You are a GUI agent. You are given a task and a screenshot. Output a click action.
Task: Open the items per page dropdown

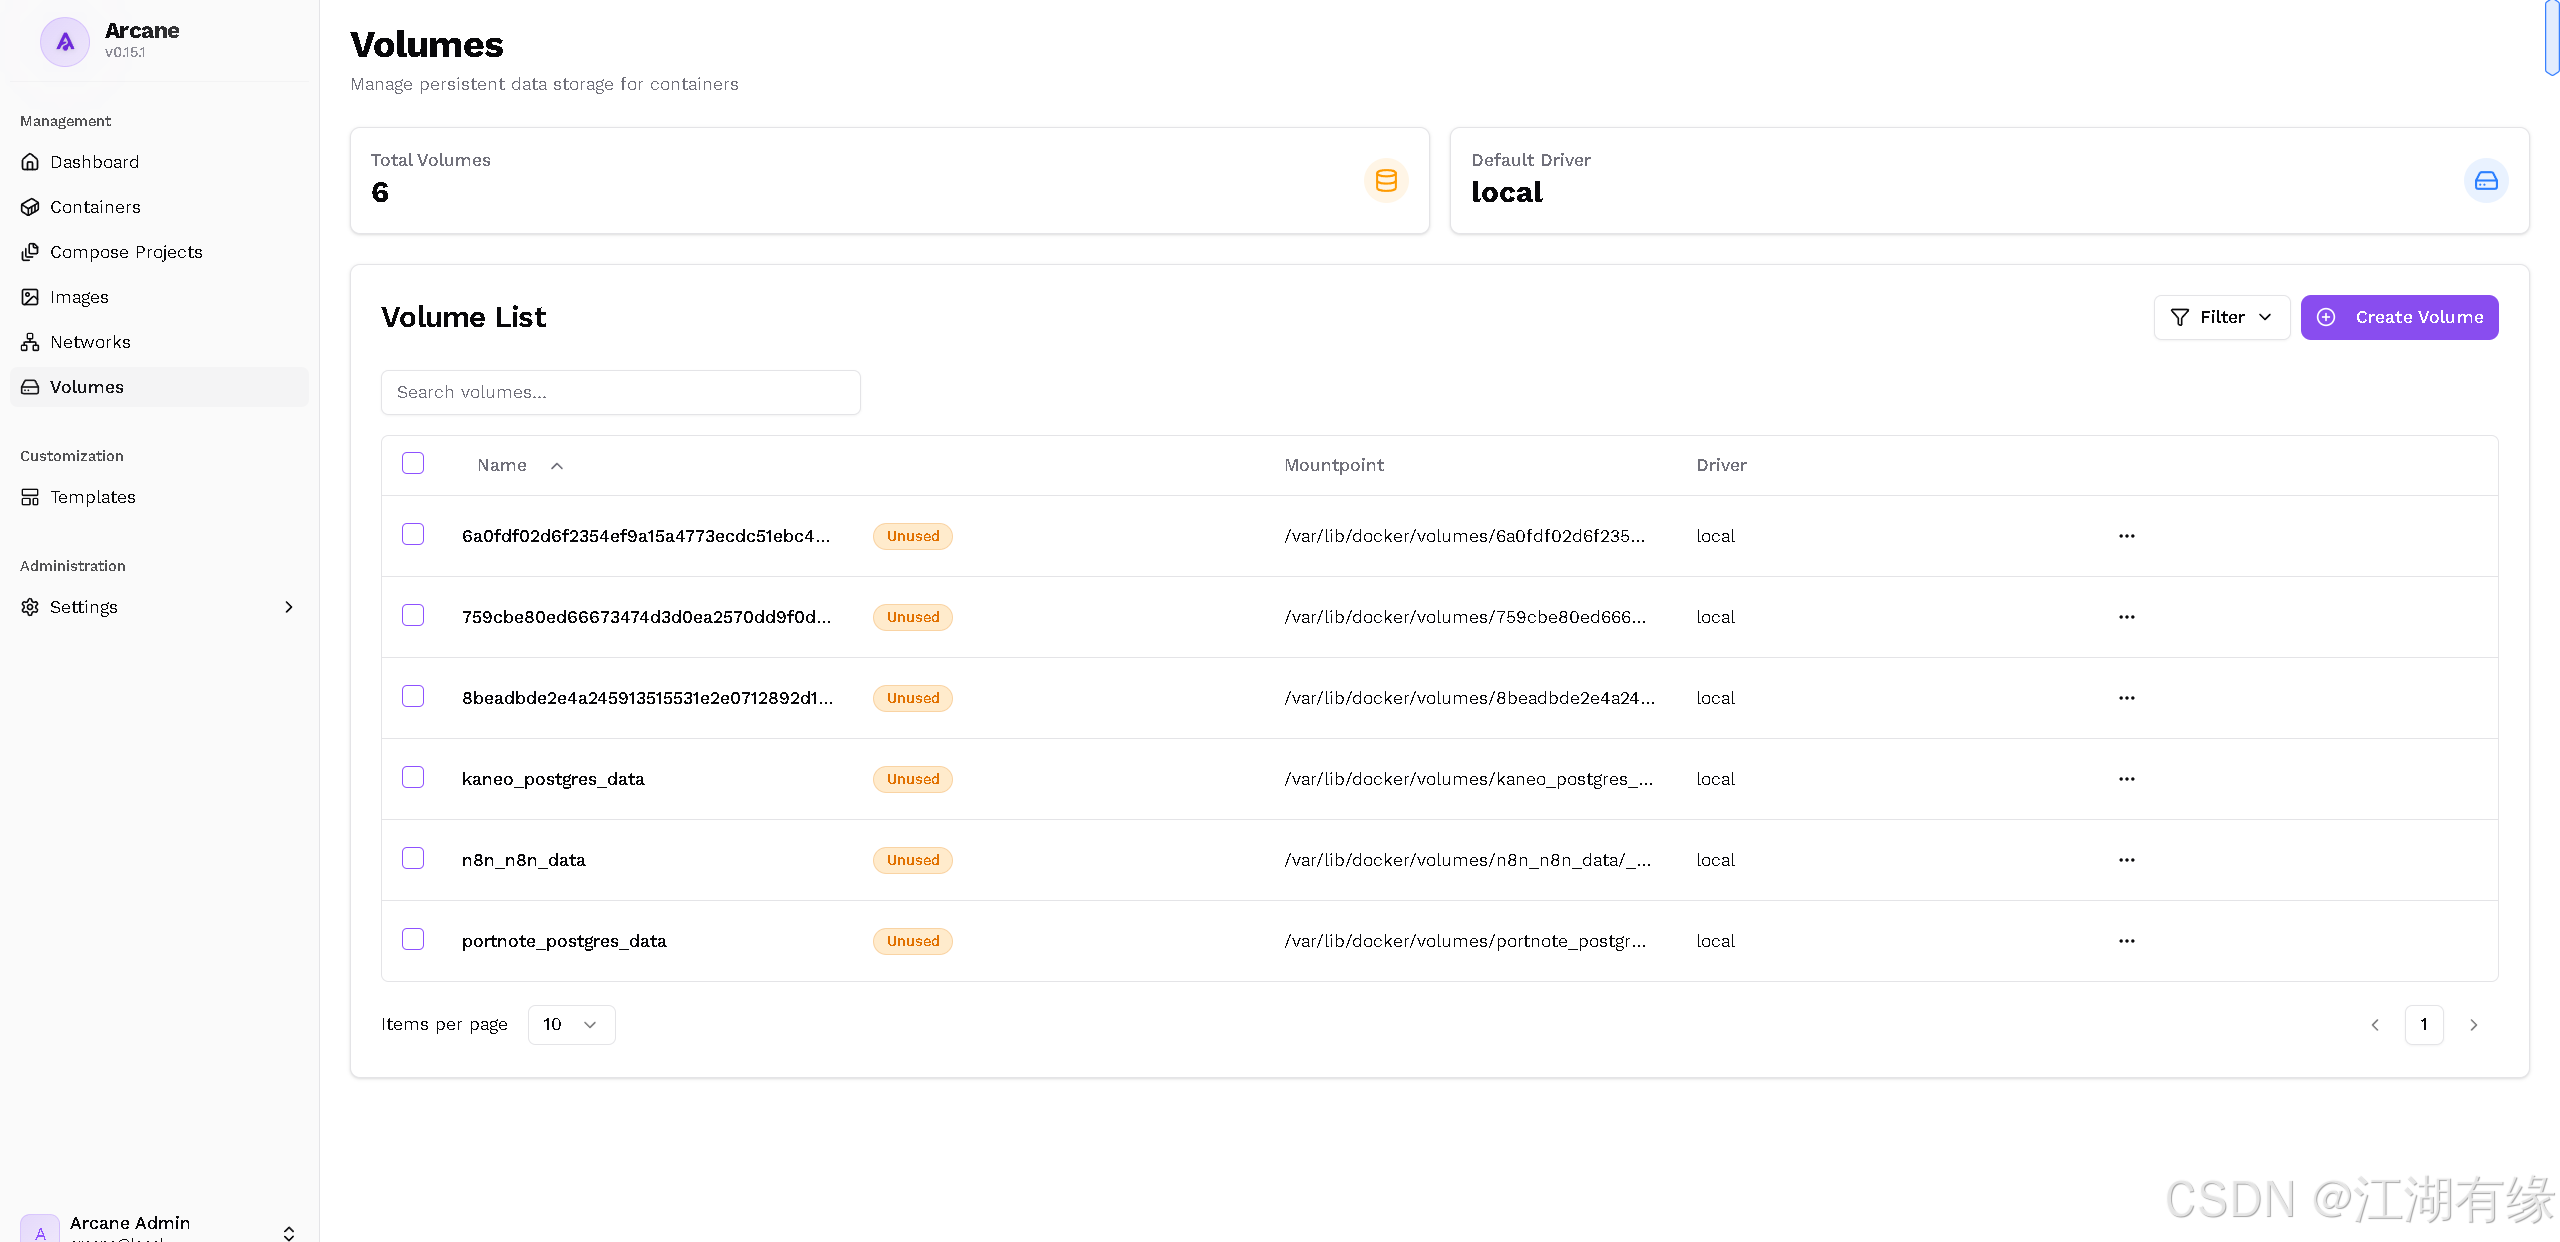pyautogui.click(x=570, y=1025)
